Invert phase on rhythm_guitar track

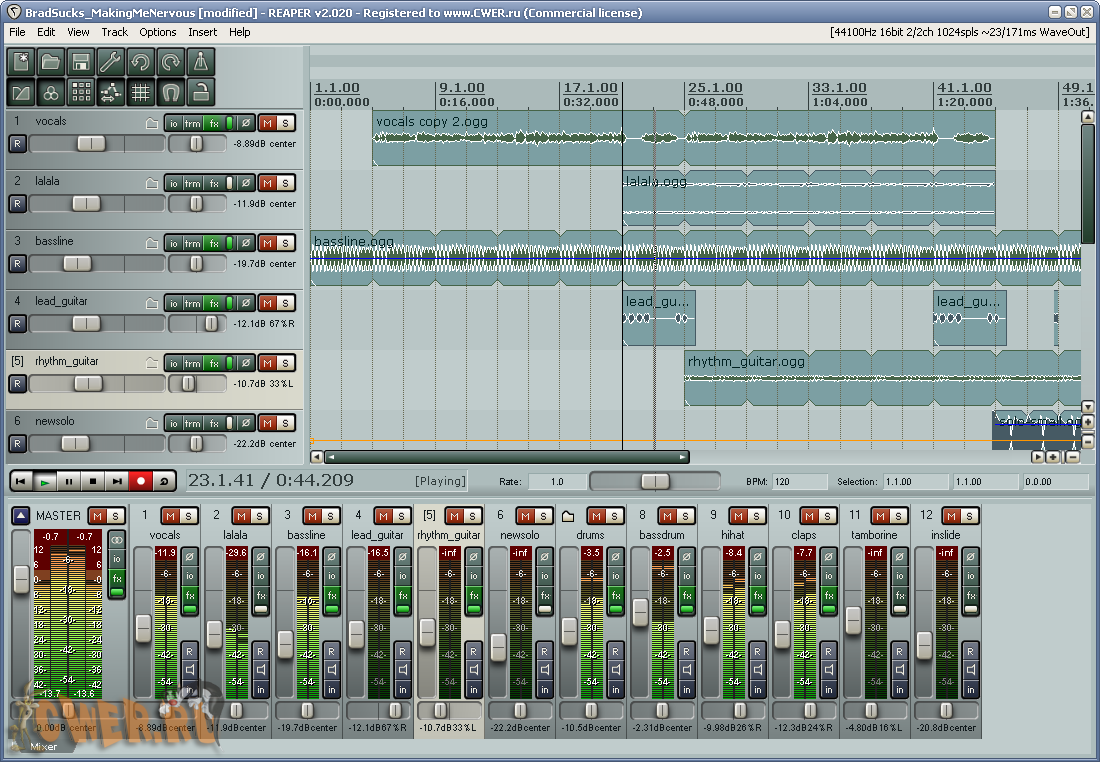[x=246, y=363]
